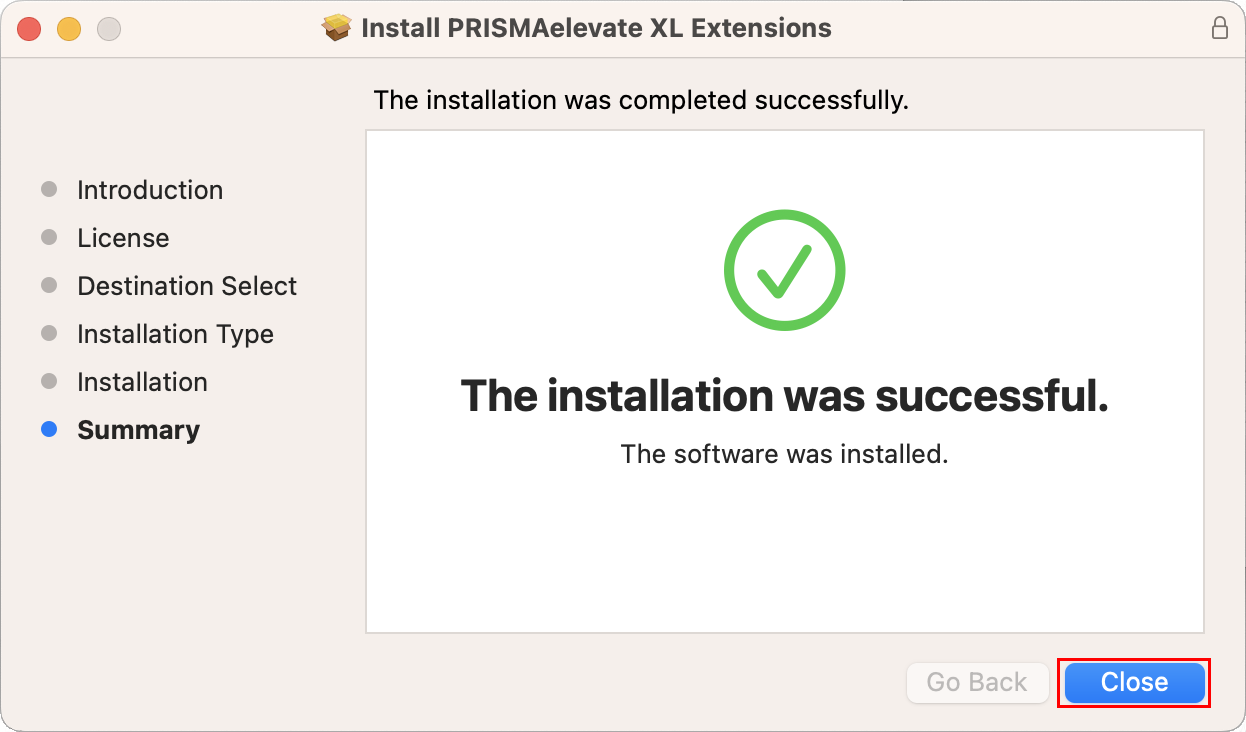Click the greyed-out Go Back button

(977, 682)
